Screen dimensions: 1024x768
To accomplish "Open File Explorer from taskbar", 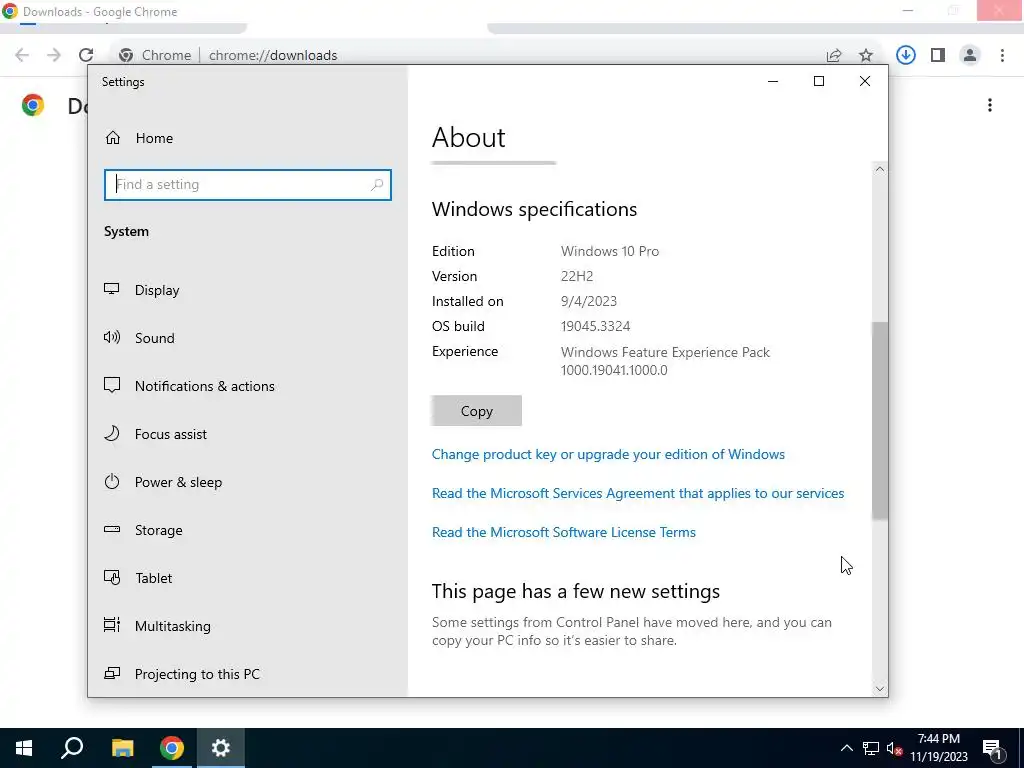I will click(x=122, y=748).
